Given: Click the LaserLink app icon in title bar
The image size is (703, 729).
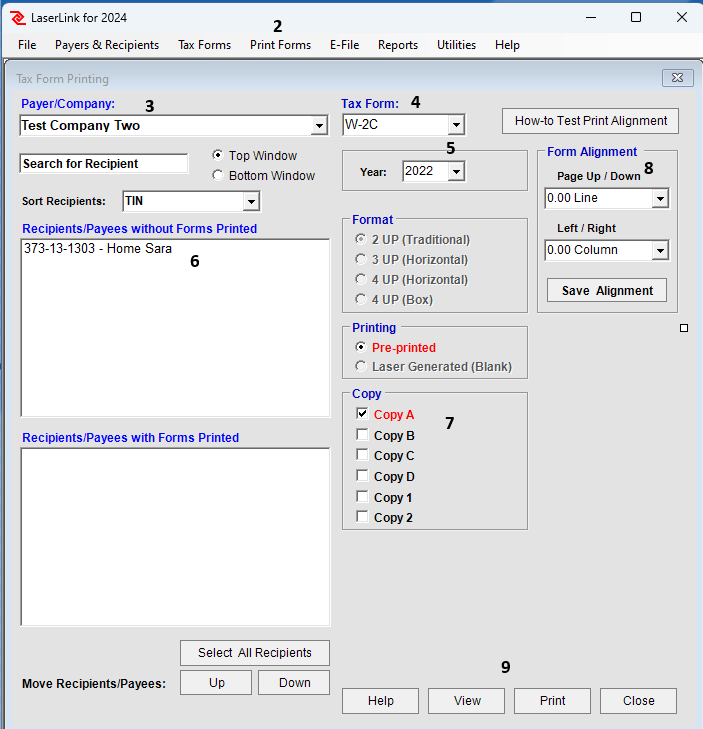Looking at the screenshot, I should (x=18, y=18).
